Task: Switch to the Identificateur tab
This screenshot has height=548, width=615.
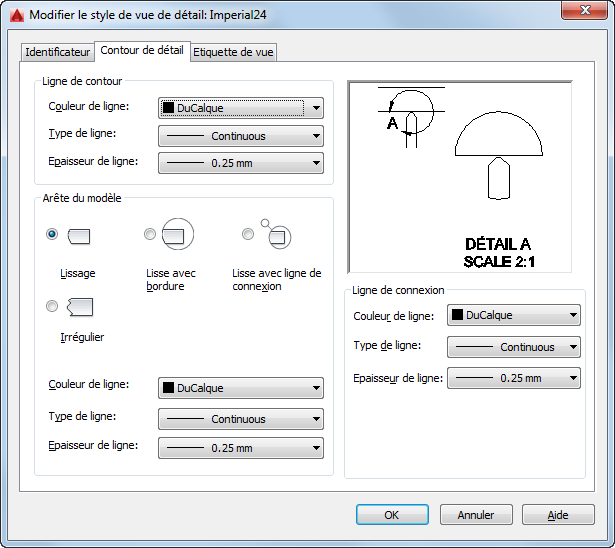Action: 57,52
